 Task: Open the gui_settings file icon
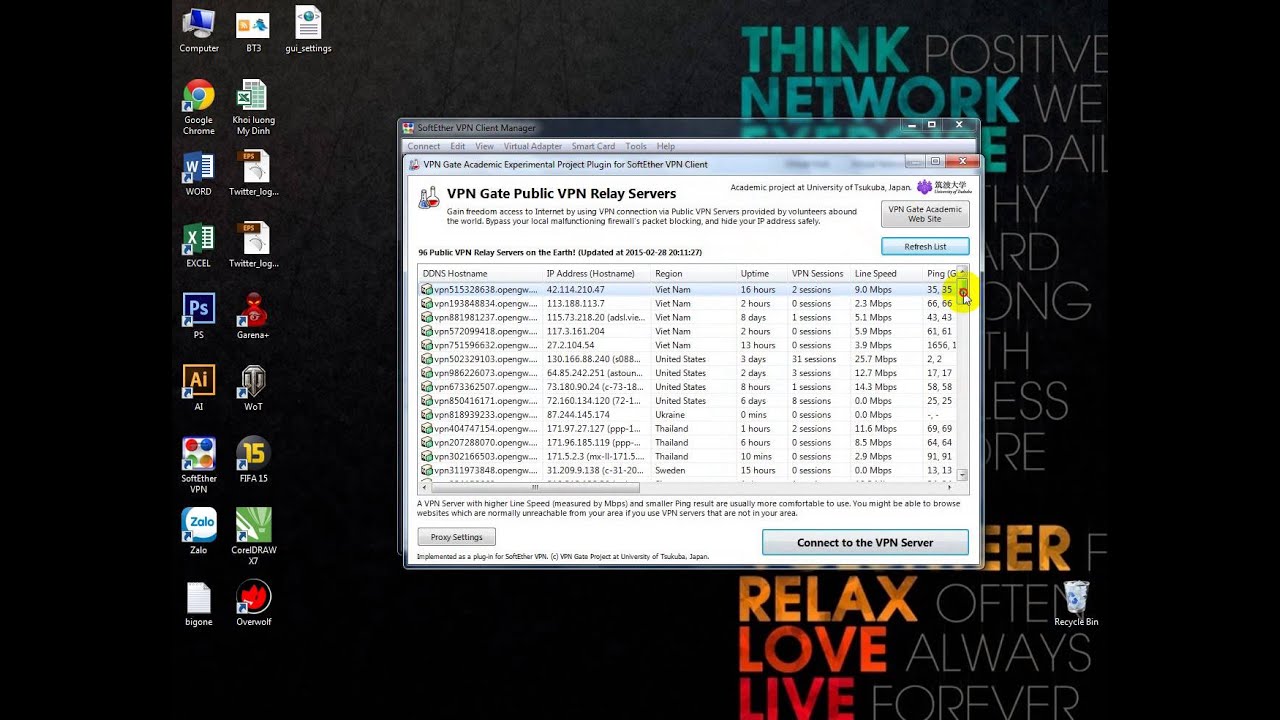point(308,31)
